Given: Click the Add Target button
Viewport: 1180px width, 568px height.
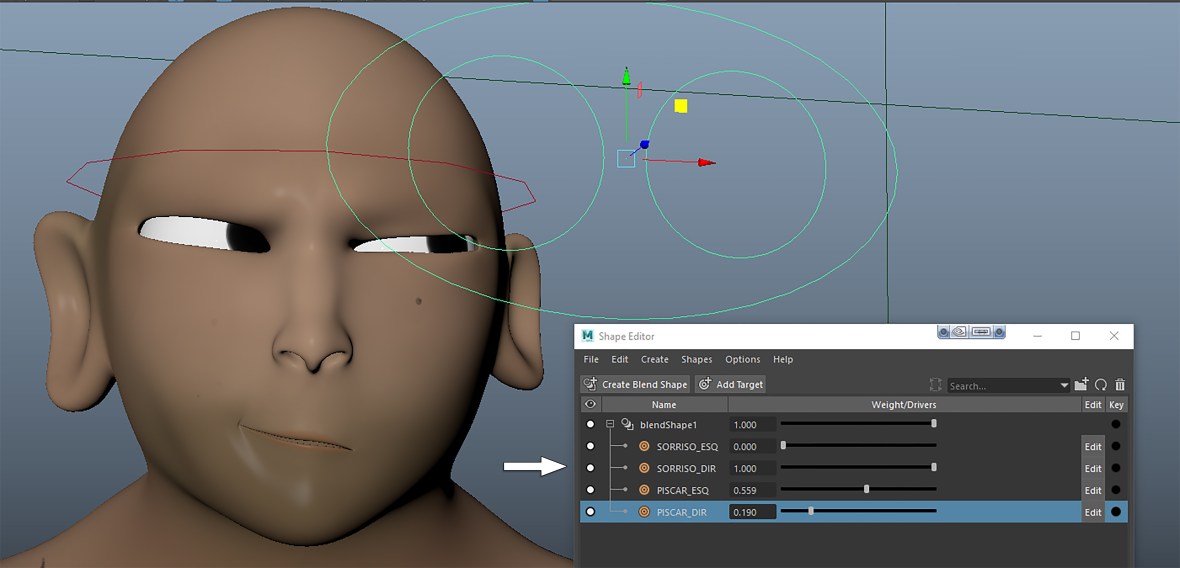Looking at the screenshot, I should [730, 385].
